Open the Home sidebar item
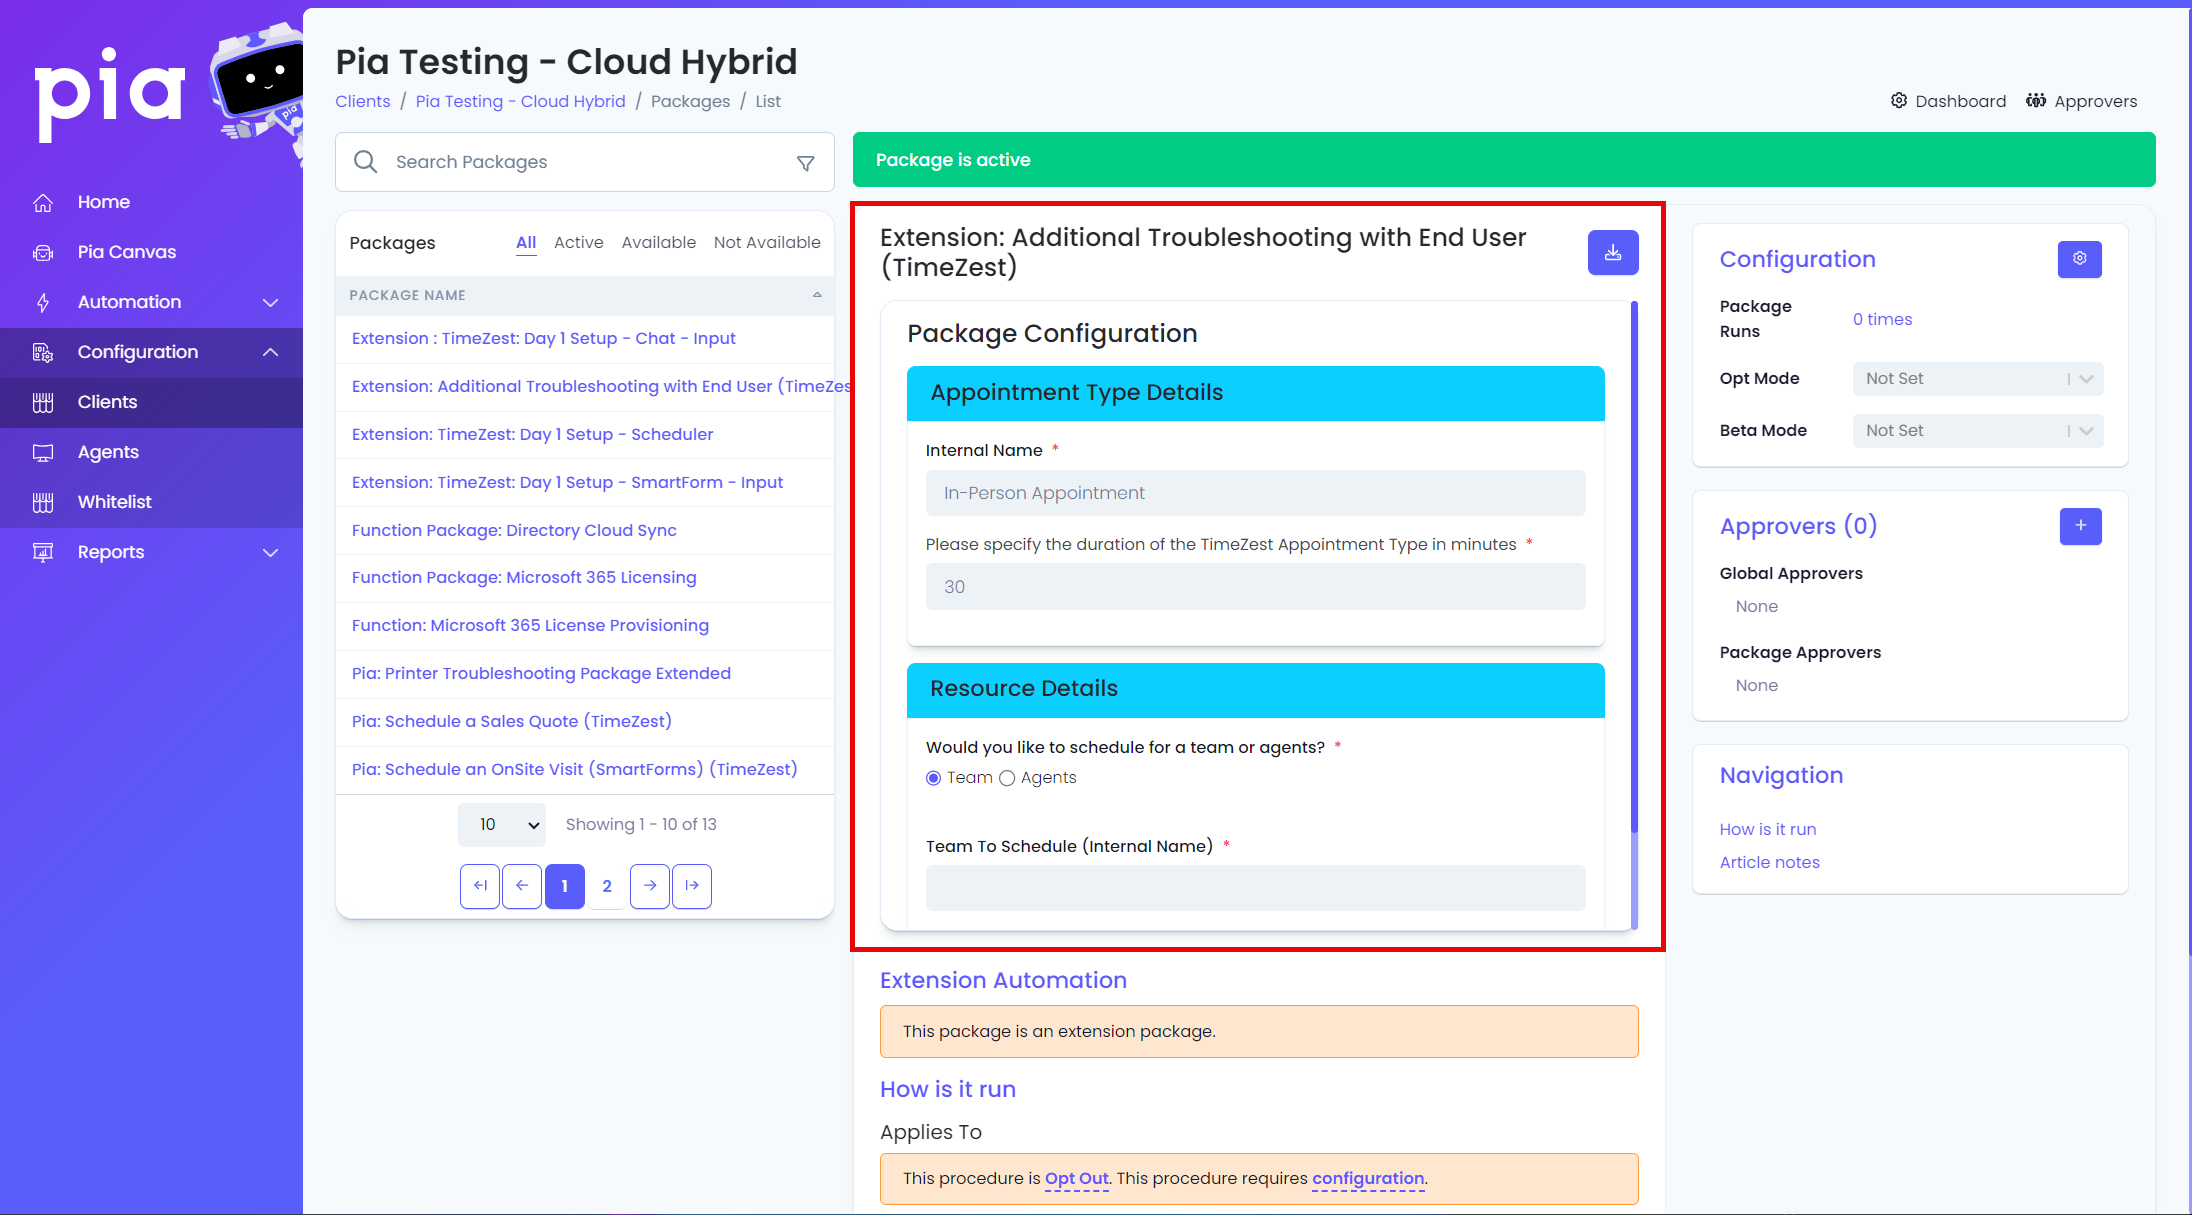2192x1215 pixels. click(x=104, y=202)
